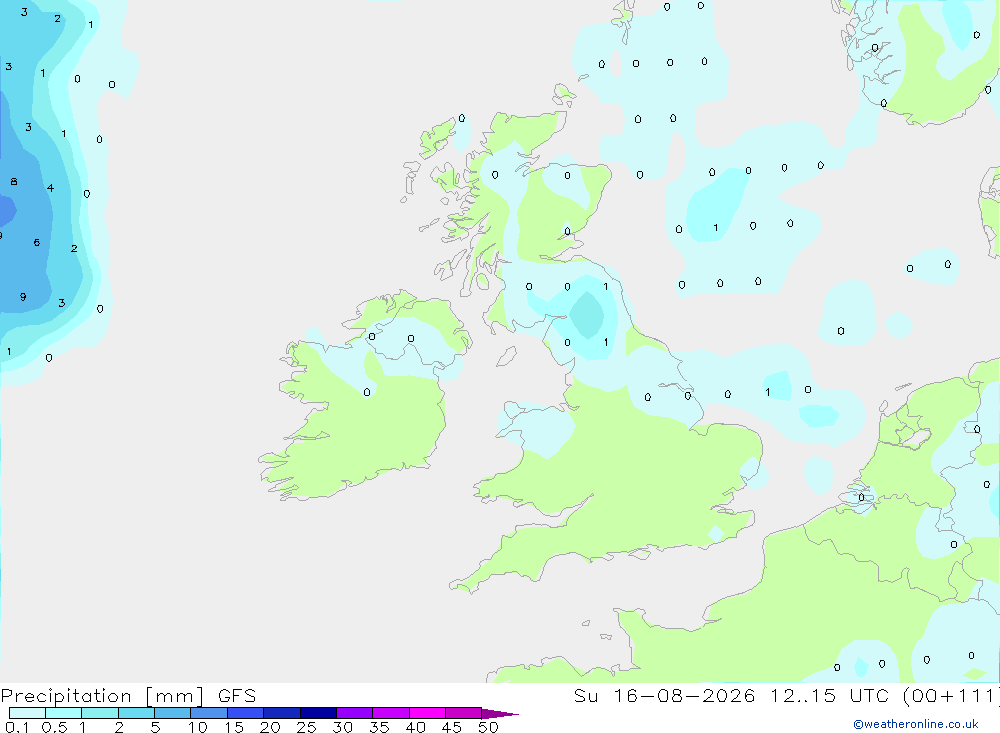Click the legend swatch between 20 and 25
Screen dimensions: 1000x733
(282, 713)
